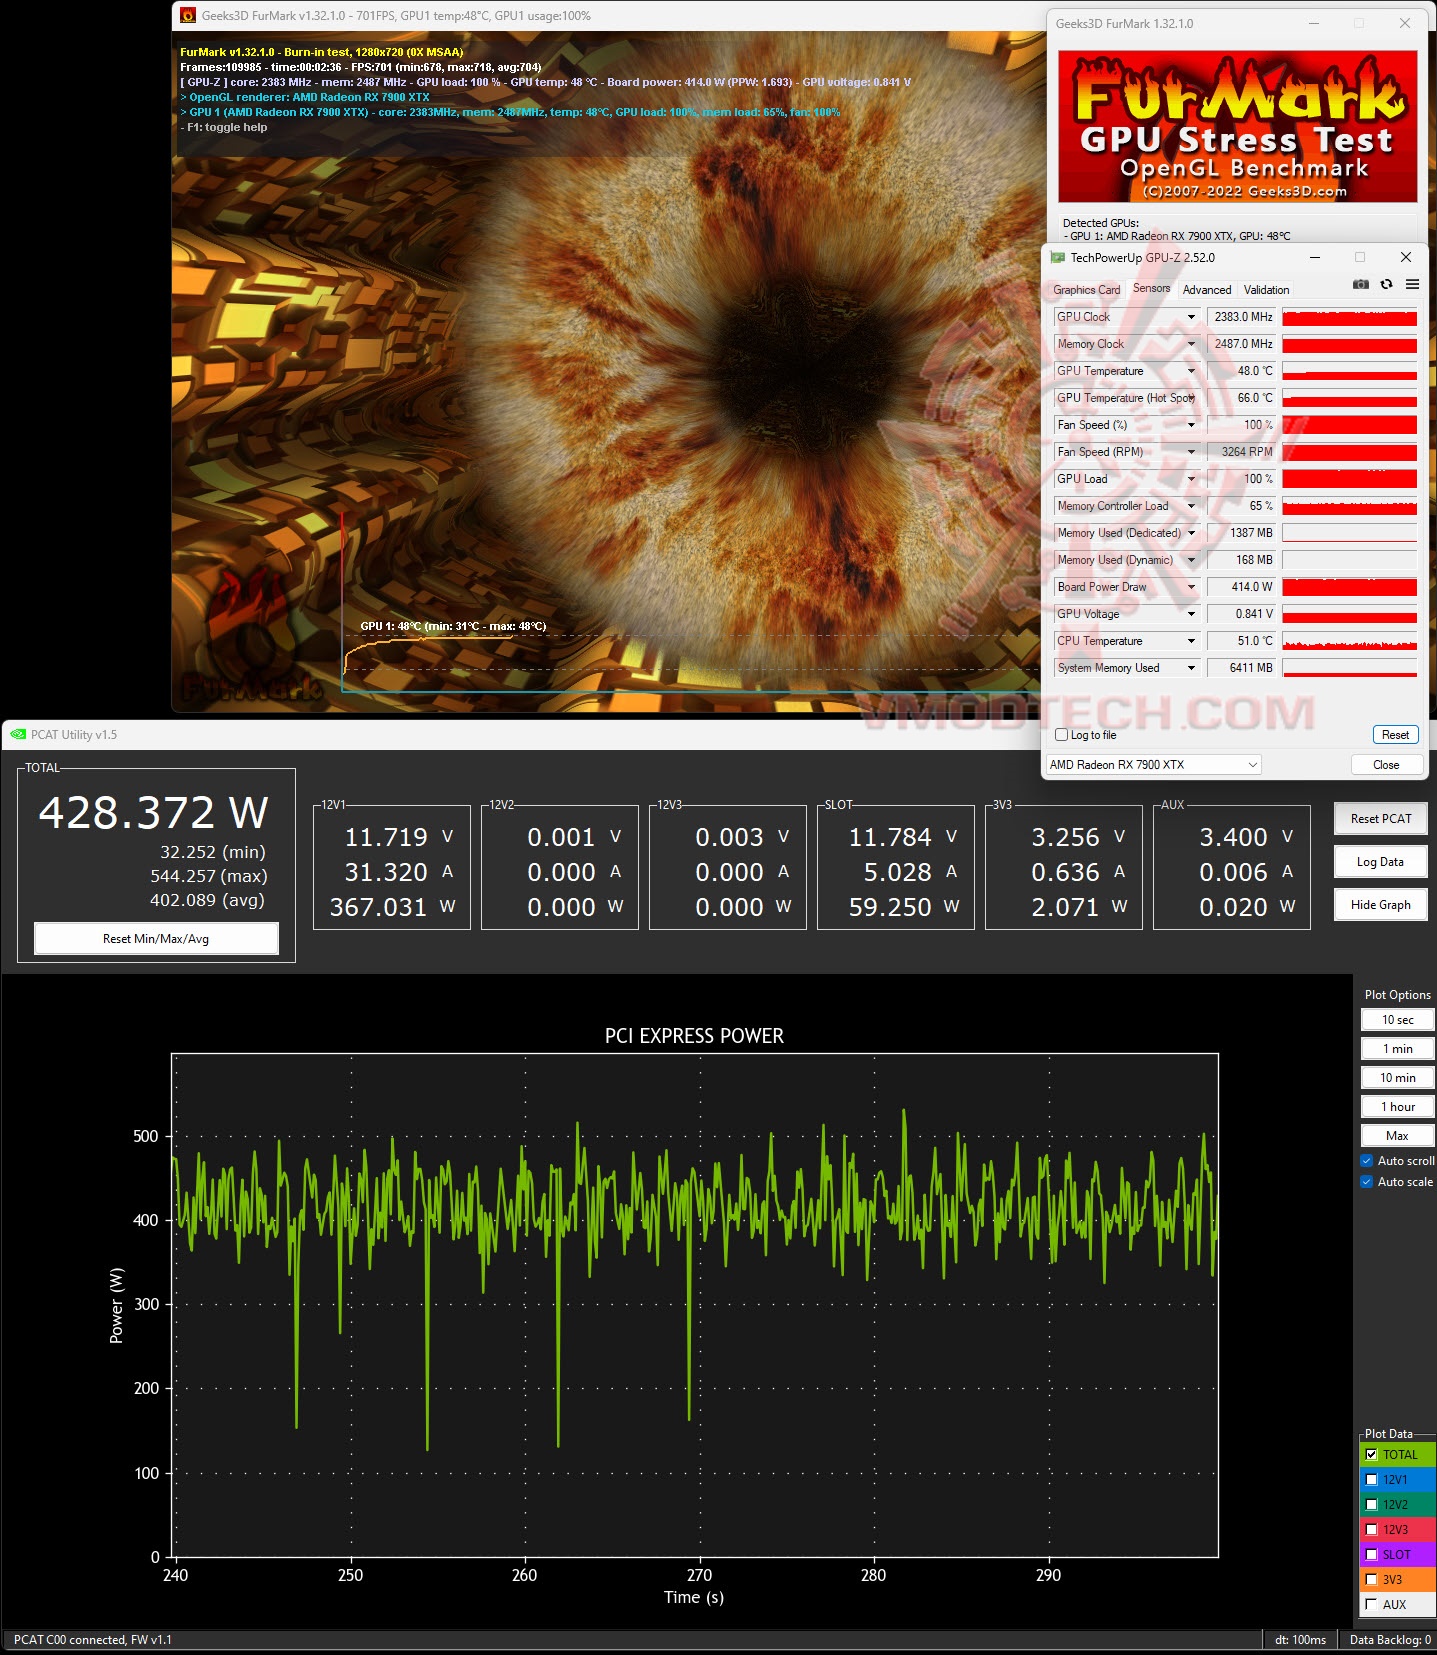Minimize the FurMark 1.32.1.0 dialog
The height and width of the screenshot is (1655, 1437).
1315,24
